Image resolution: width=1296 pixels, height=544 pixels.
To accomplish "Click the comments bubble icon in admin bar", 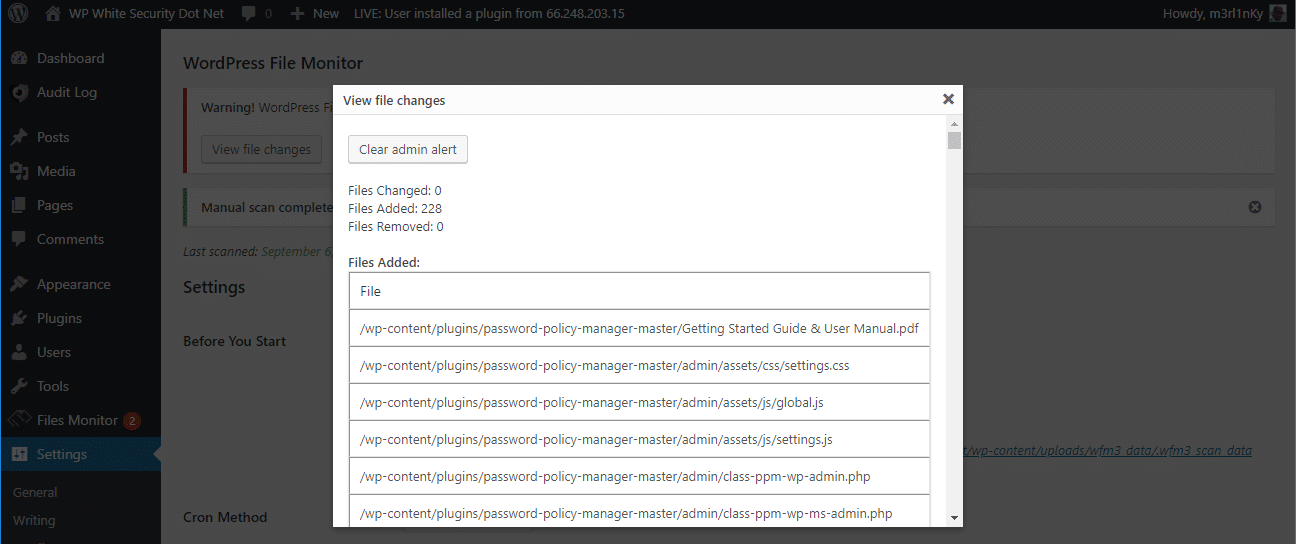I will pos(248,14).
